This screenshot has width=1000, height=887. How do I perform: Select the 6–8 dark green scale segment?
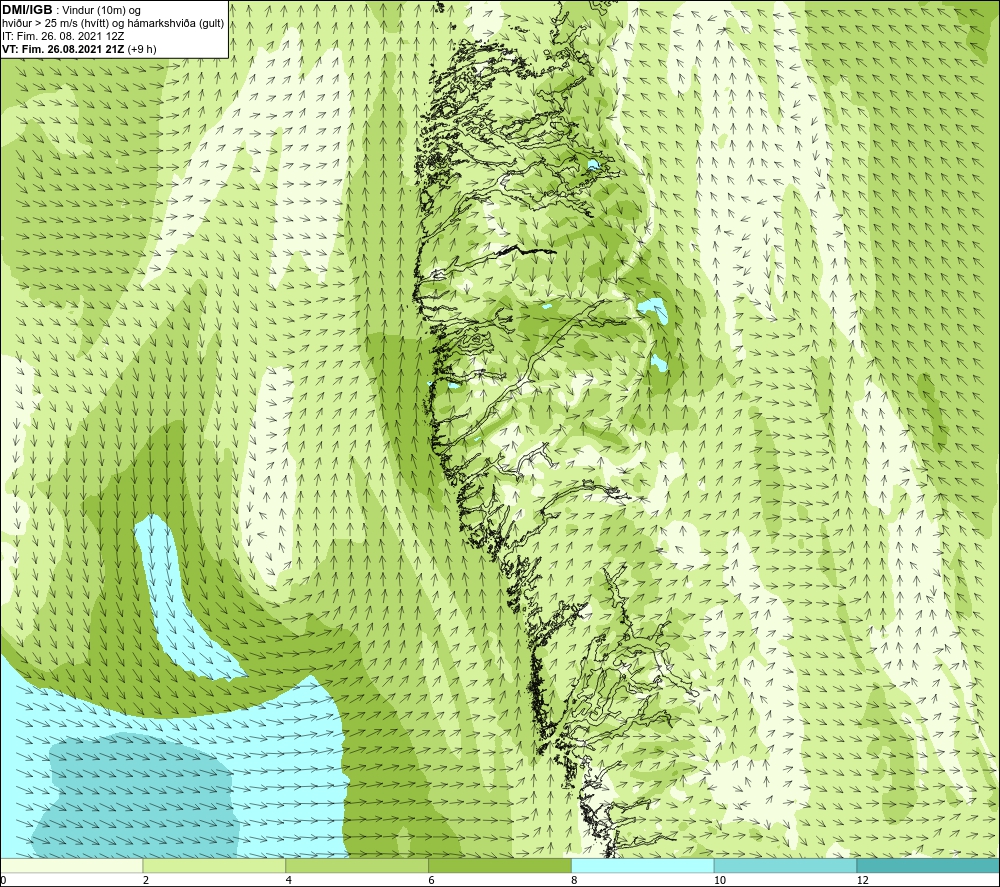click(x=500, y=865)
